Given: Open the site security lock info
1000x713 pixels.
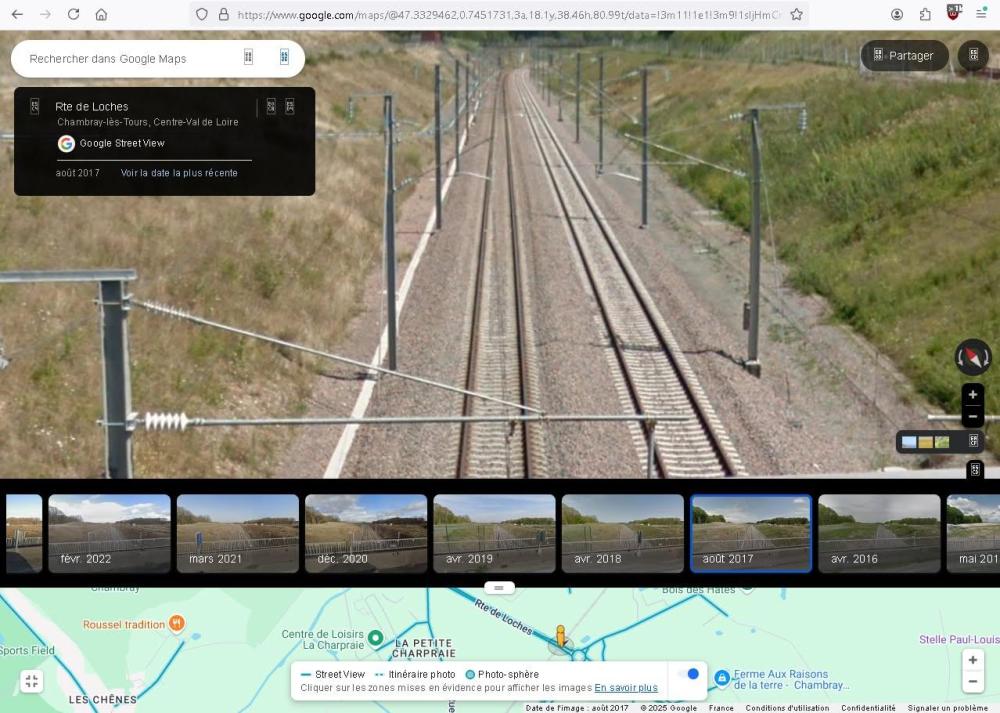Looking at the screenshot, I should pyautogui.click(x=223, y=14).
